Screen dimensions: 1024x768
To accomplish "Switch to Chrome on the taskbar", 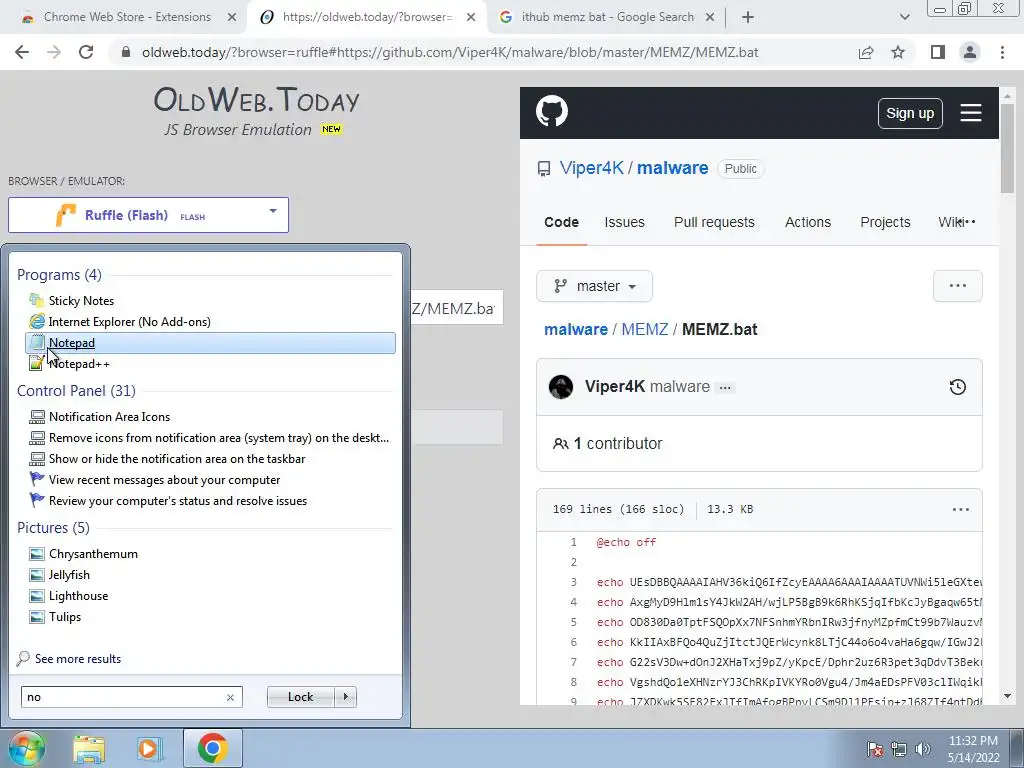I will [x=212, y=748].
